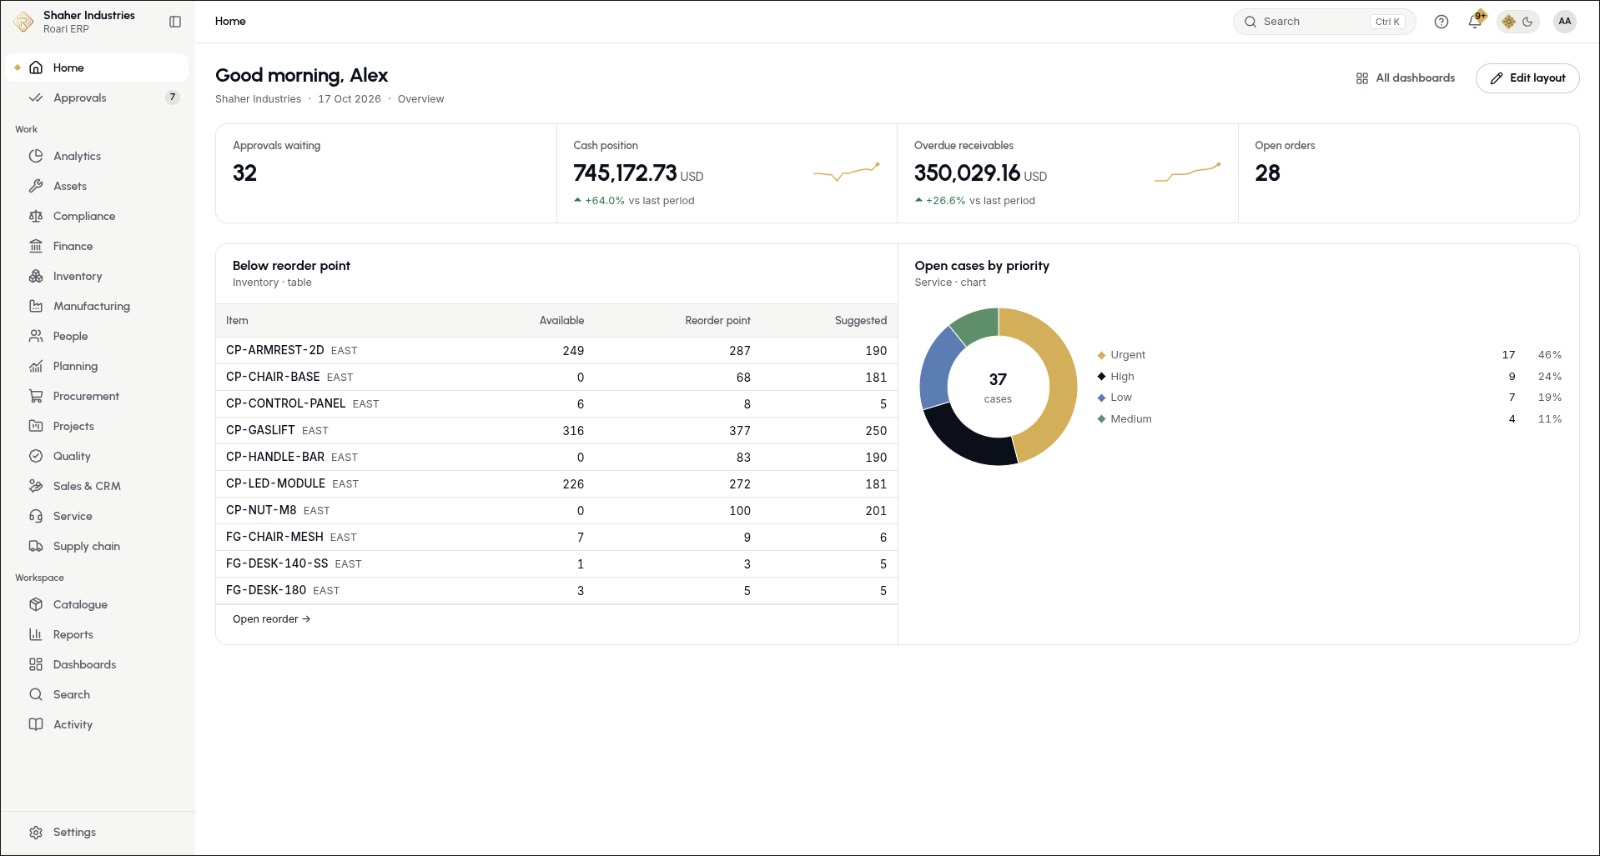The image size is (1600, 856).
Task: Select the CP-CHAIR-BASE table row item
Action: (556, 377)
